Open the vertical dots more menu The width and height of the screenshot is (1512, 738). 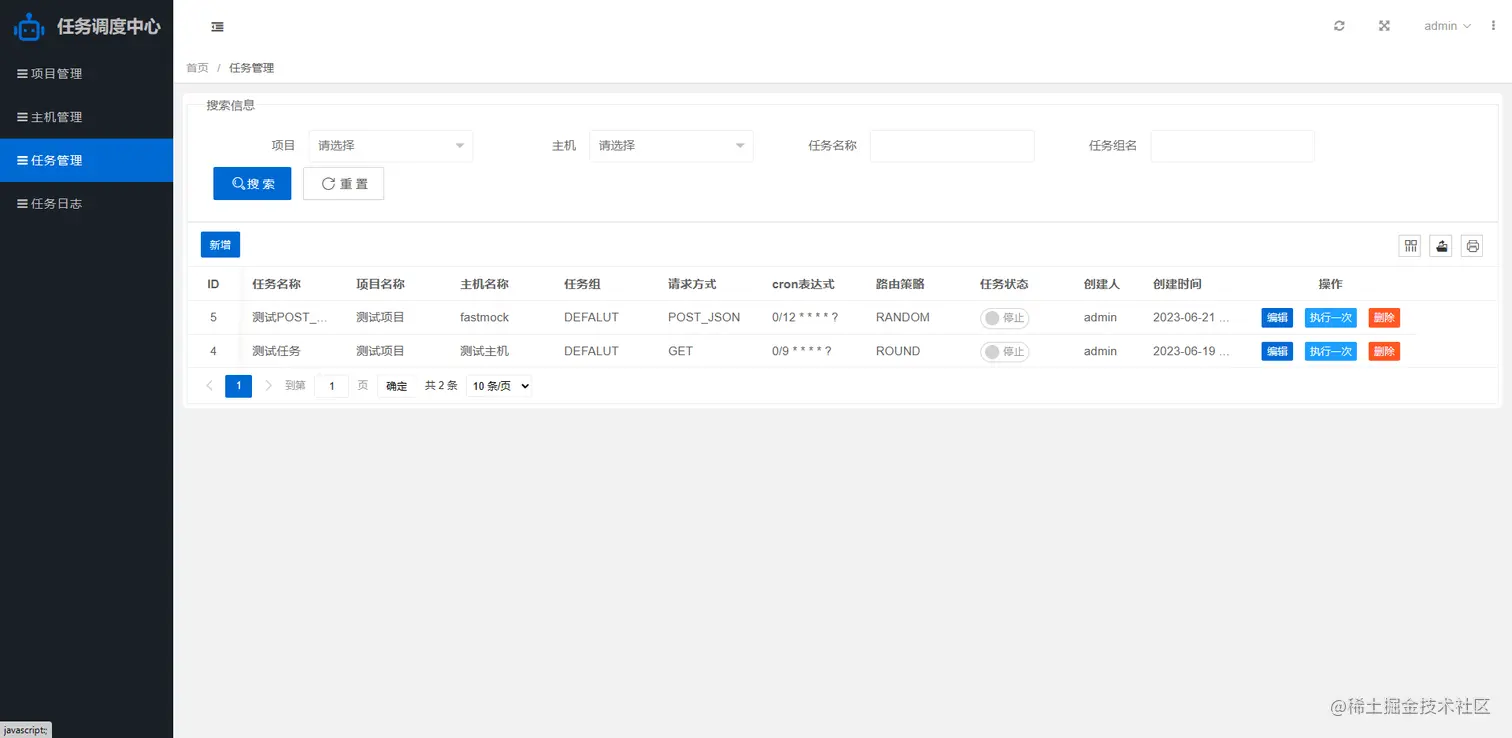click(1494, 26)
